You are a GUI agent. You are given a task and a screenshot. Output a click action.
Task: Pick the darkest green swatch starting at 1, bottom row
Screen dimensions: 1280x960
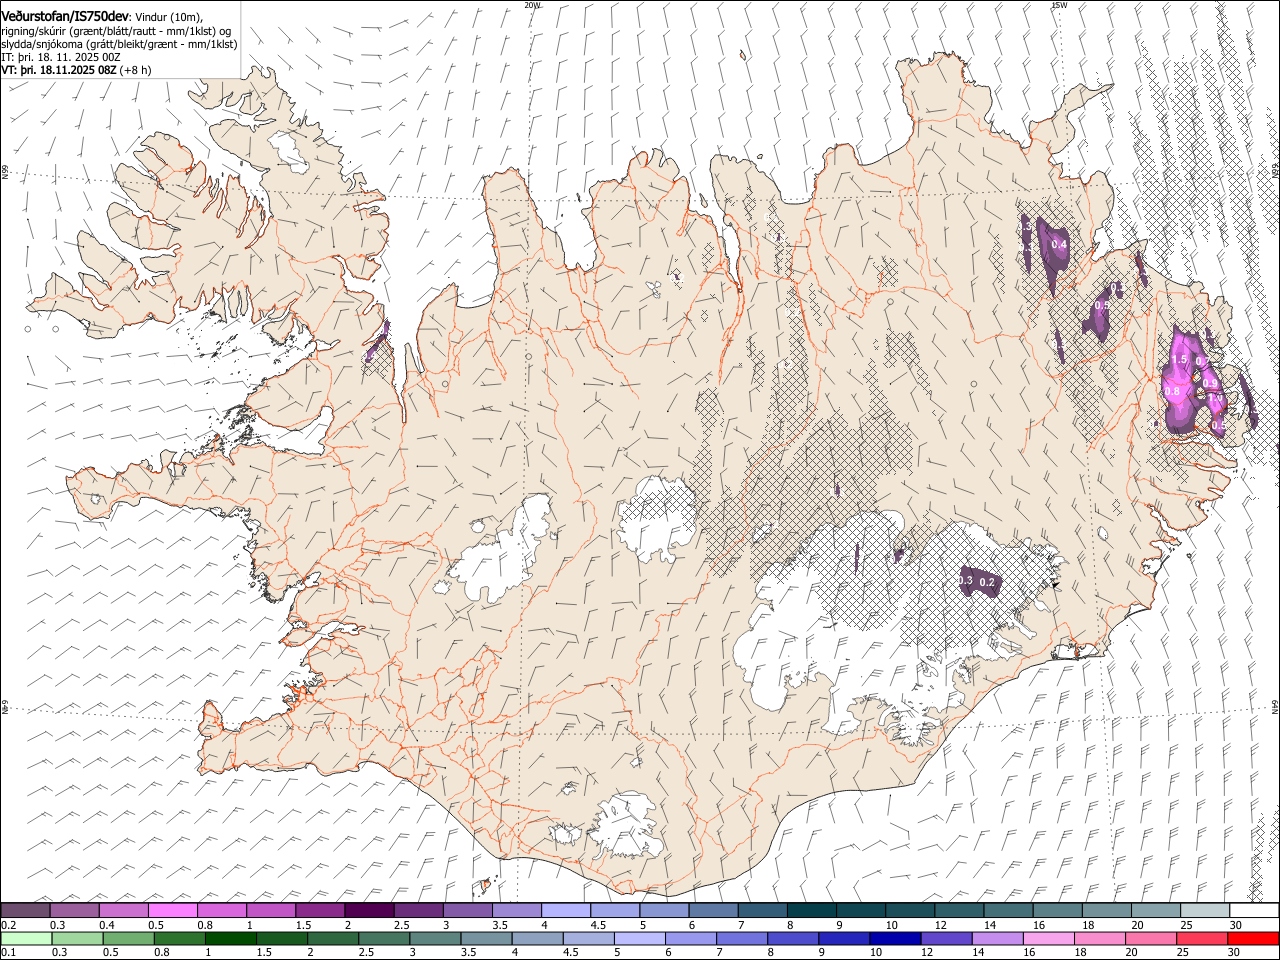coord(230,938)
